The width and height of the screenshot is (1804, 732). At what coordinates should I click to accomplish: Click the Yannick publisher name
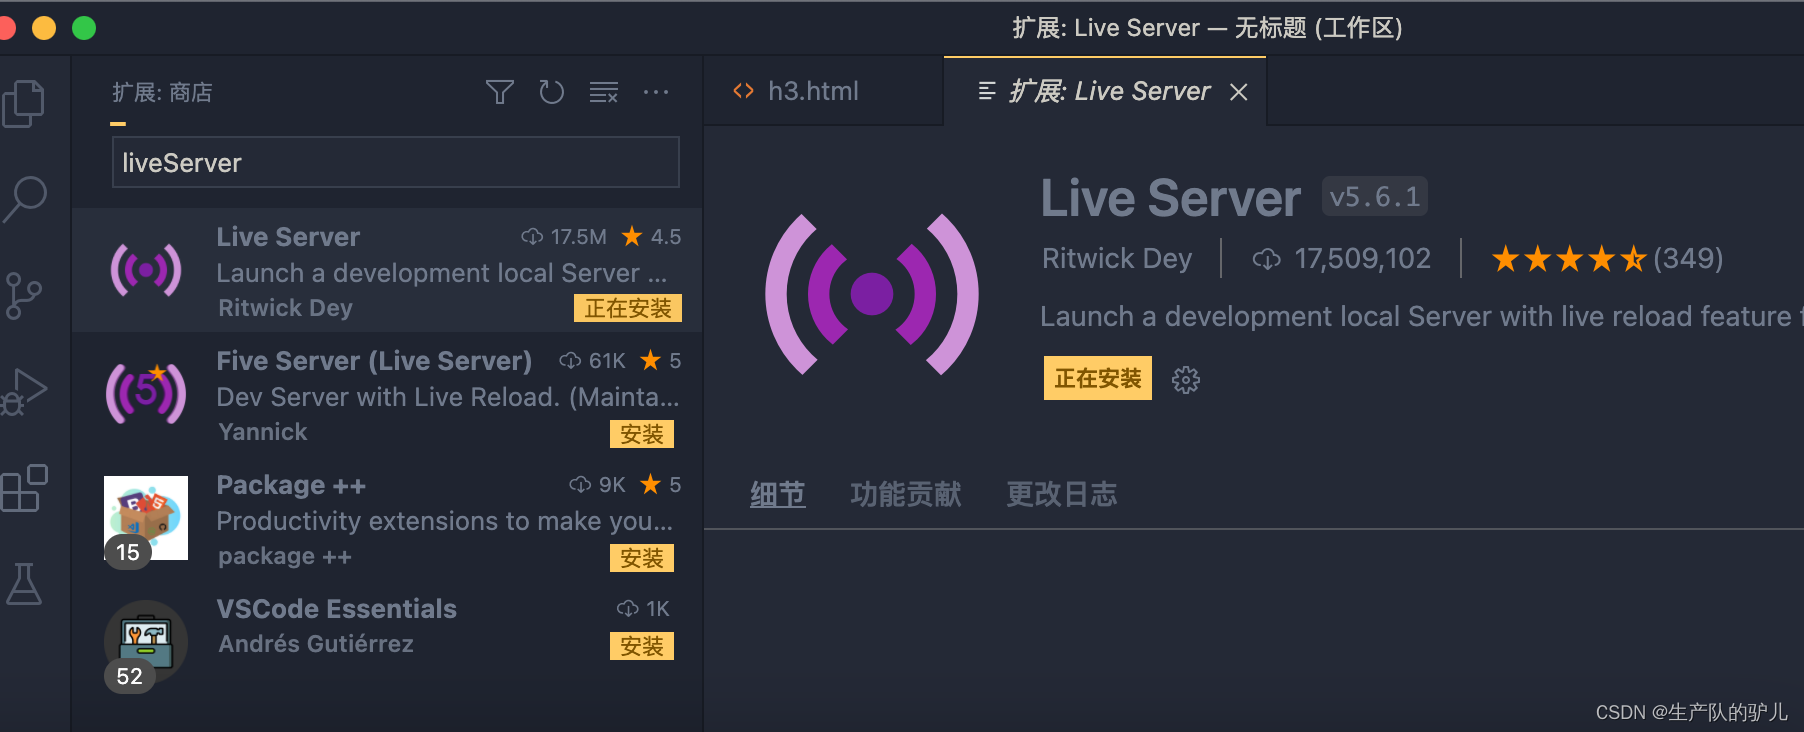coord(263,432)
